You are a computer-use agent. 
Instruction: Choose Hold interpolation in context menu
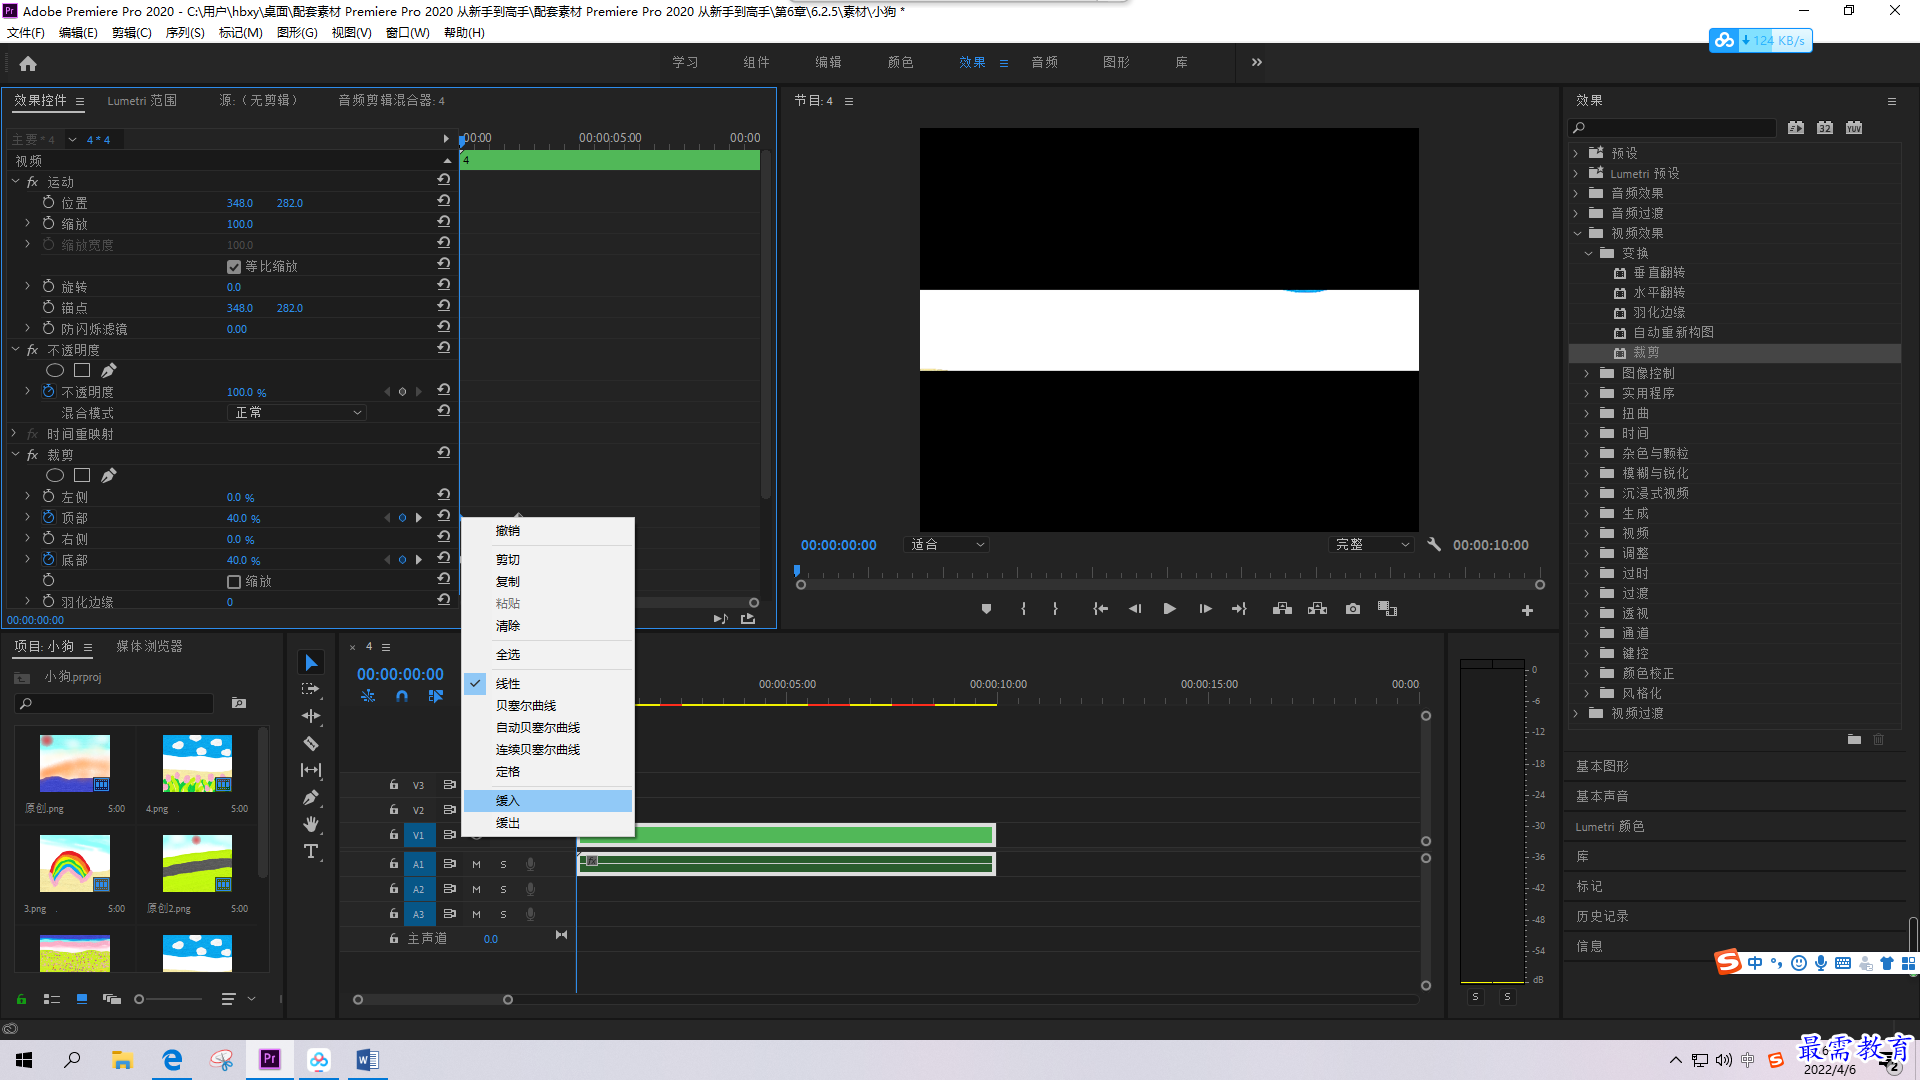[x=548, y=772]
